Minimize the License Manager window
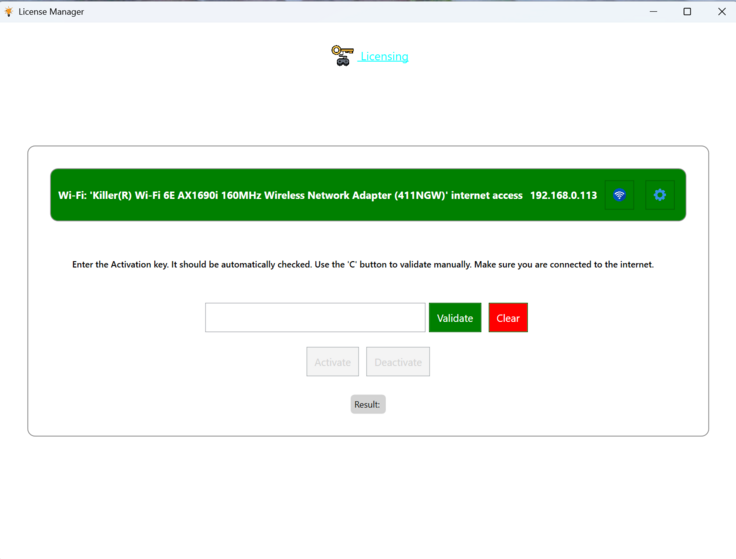This screenshot has width=736, height=559. click(652, 11)
